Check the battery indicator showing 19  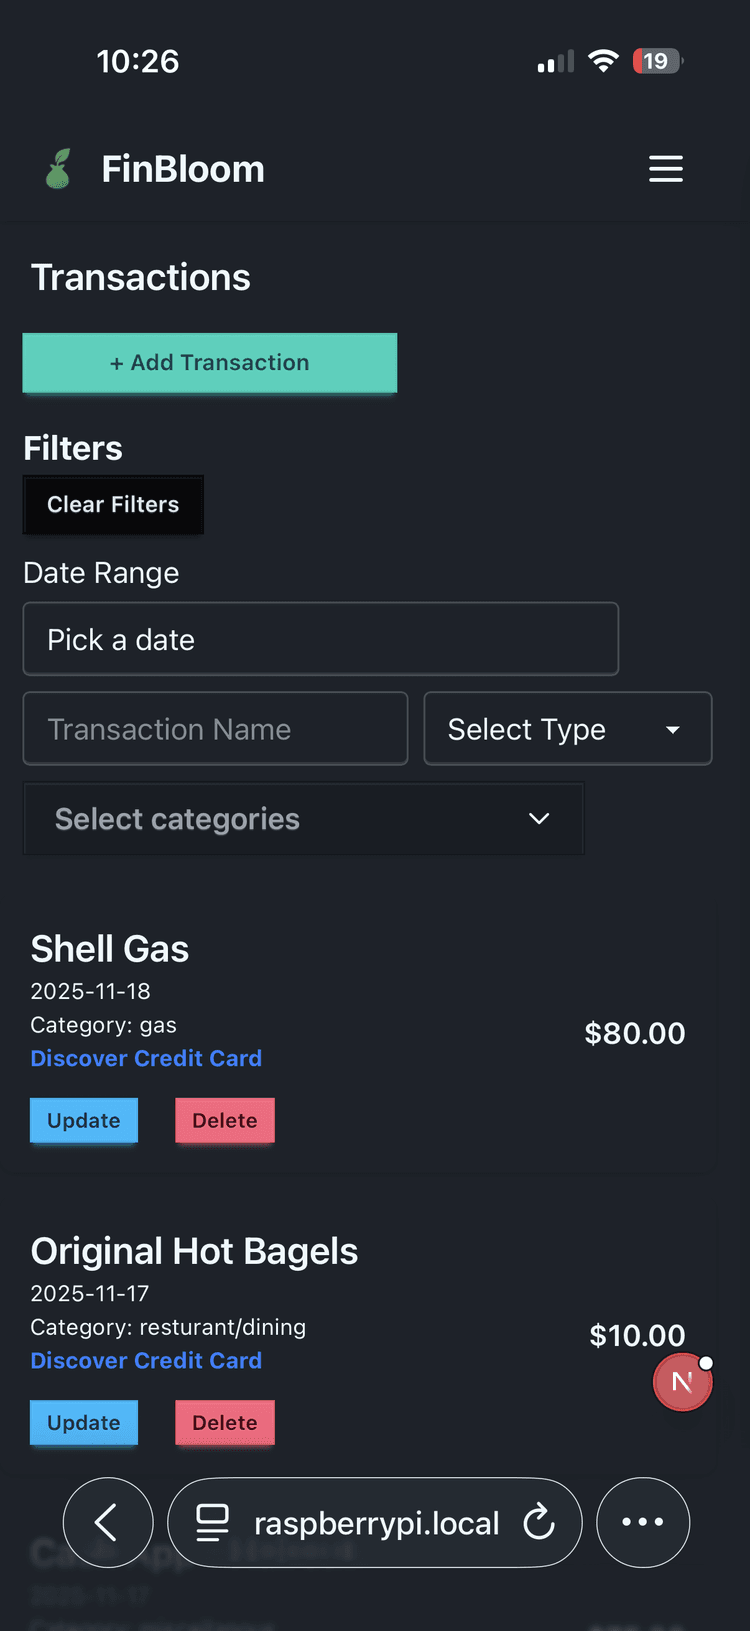click(x=657, y=61)
